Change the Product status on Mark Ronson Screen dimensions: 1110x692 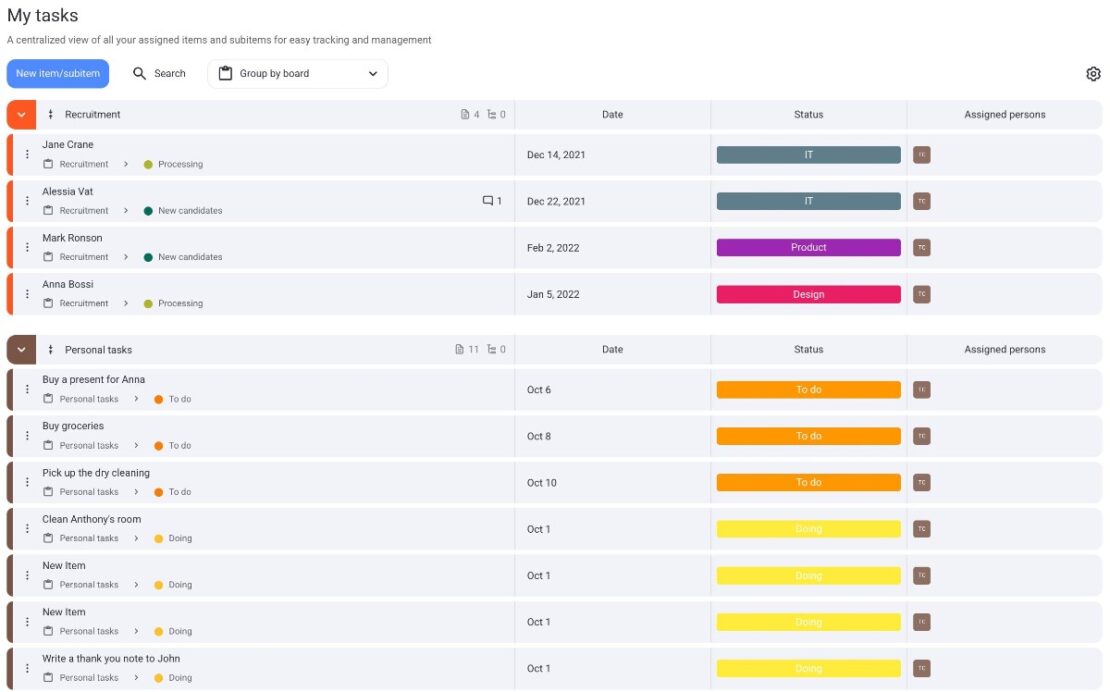pyautogui.click(x=808, y=247)
